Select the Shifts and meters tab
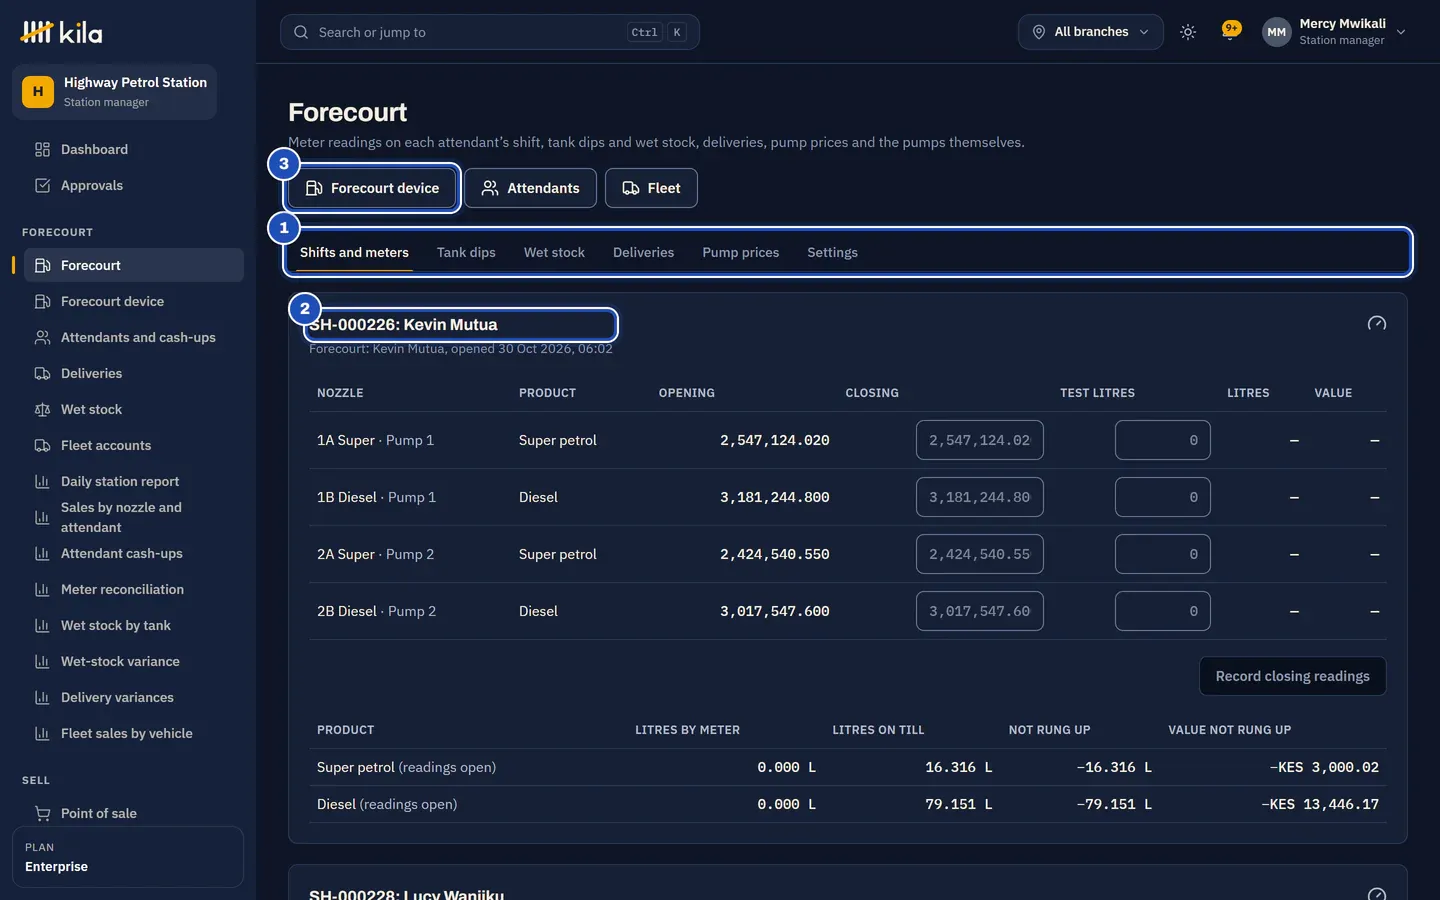 click(x=354, y=252)
